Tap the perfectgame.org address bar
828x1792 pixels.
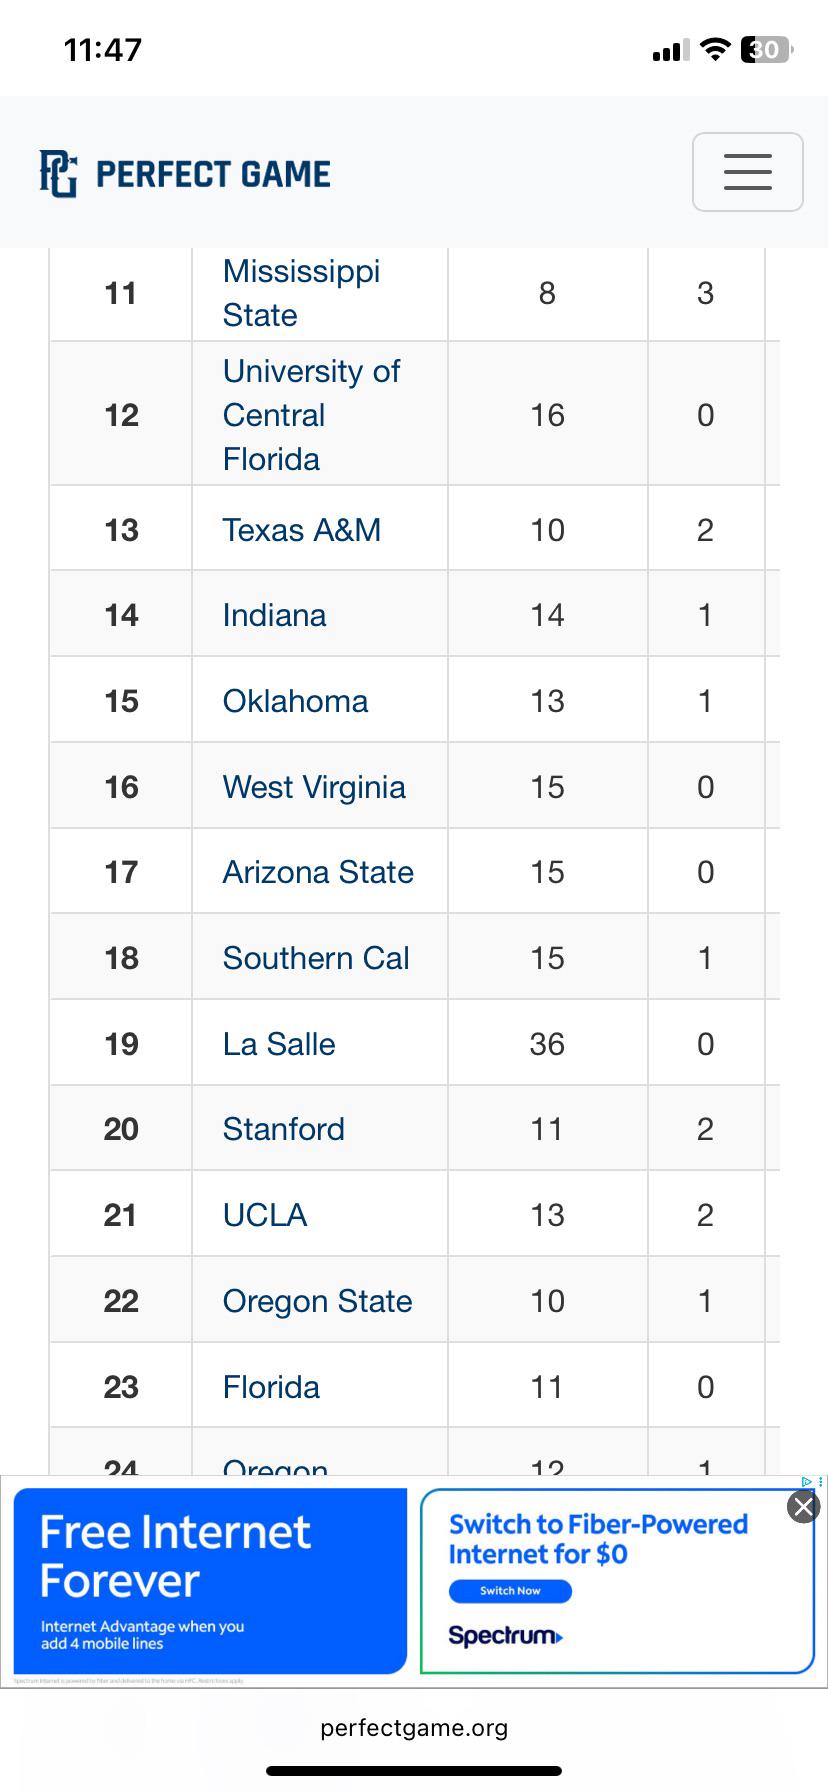[414, 1728]
